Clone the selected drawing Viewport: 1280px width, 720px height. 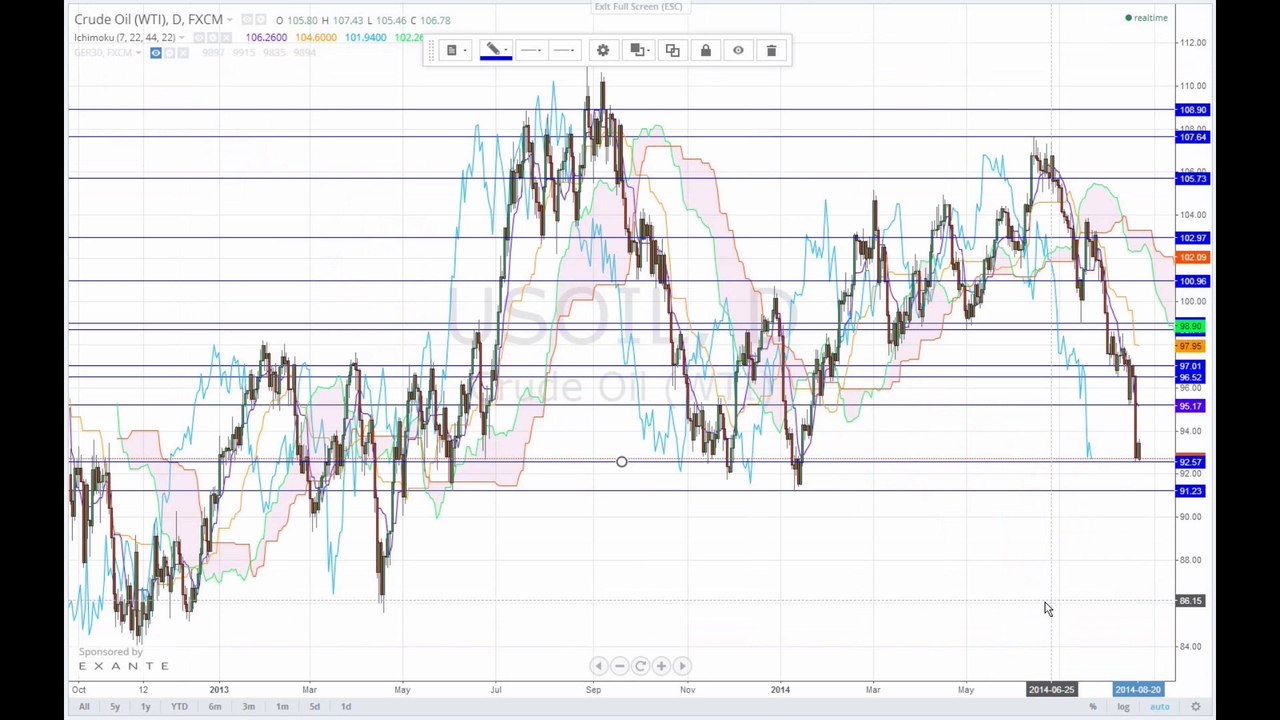click(672, 50)
